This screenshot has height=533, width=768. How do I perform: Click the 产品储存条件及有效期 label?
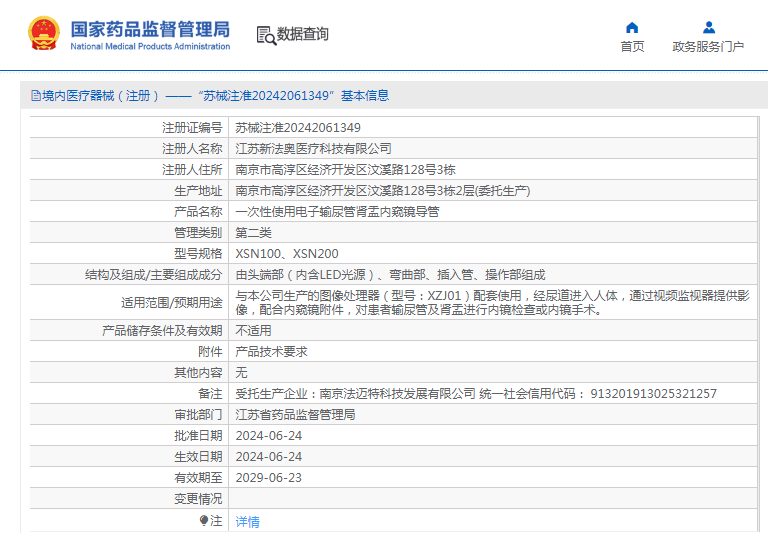(x=162, y=331)
